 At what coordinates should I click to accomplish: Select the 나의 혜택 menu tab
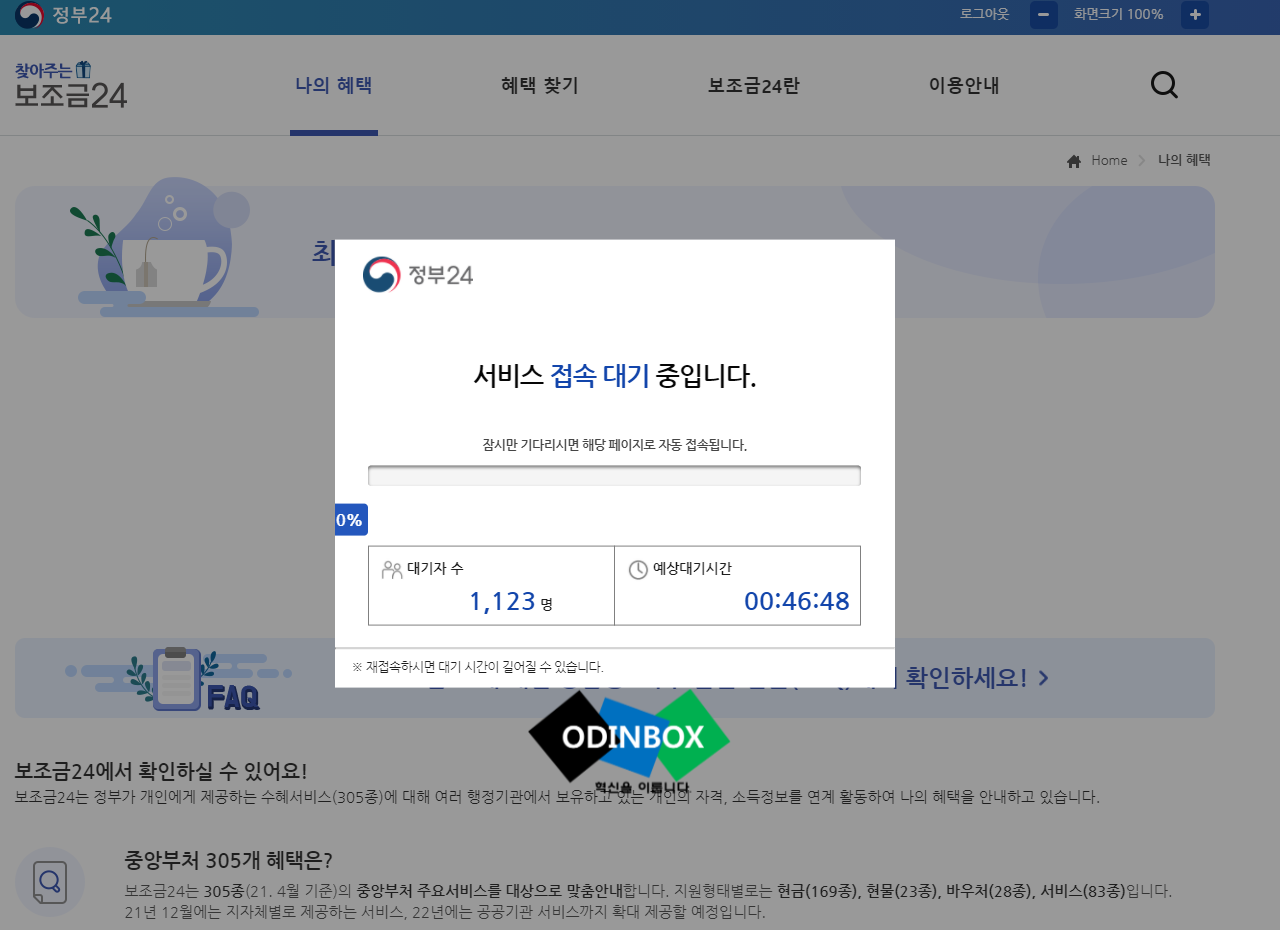coord(334,86)
